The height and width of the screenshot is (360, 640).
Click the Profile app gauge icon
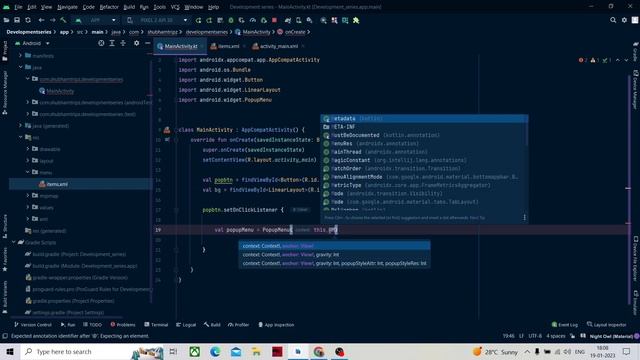253,20
